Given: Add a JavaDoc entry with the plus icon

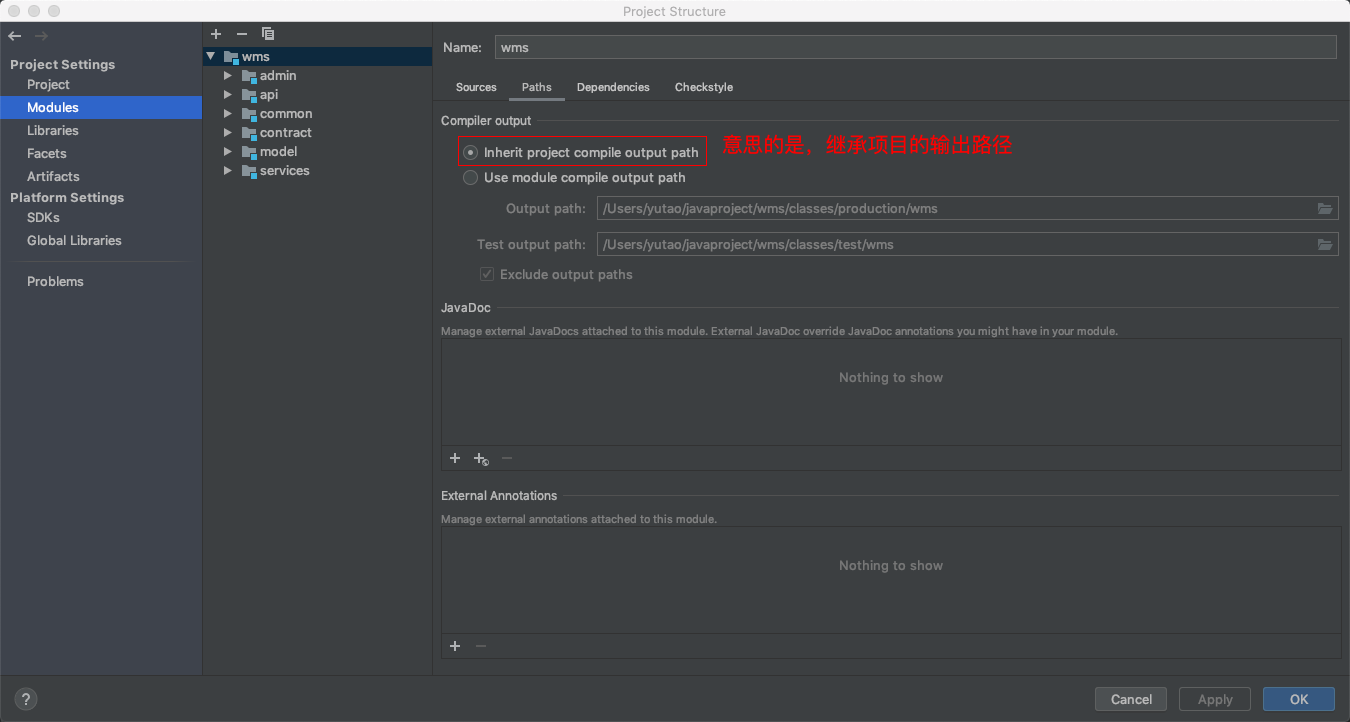Looking at the screenshot, I should coord(455,458).
